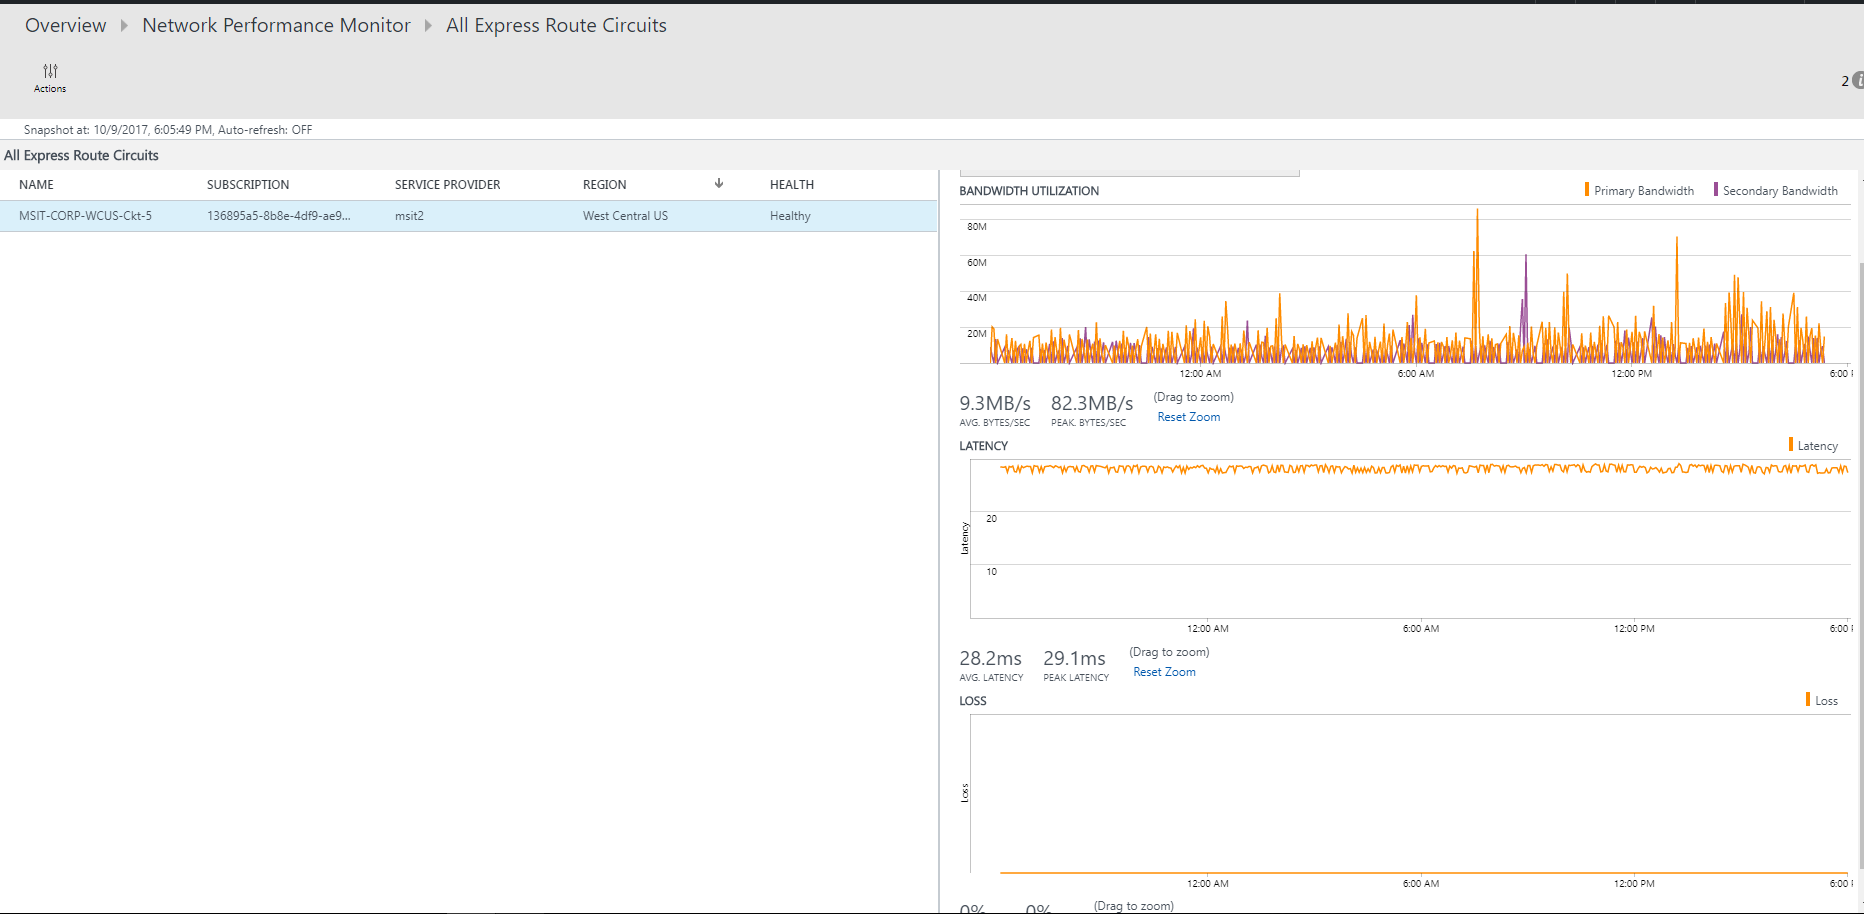Toggle the Primary Bandwidth legend series
1864x914 pixels.
[x=1642, y=191]
